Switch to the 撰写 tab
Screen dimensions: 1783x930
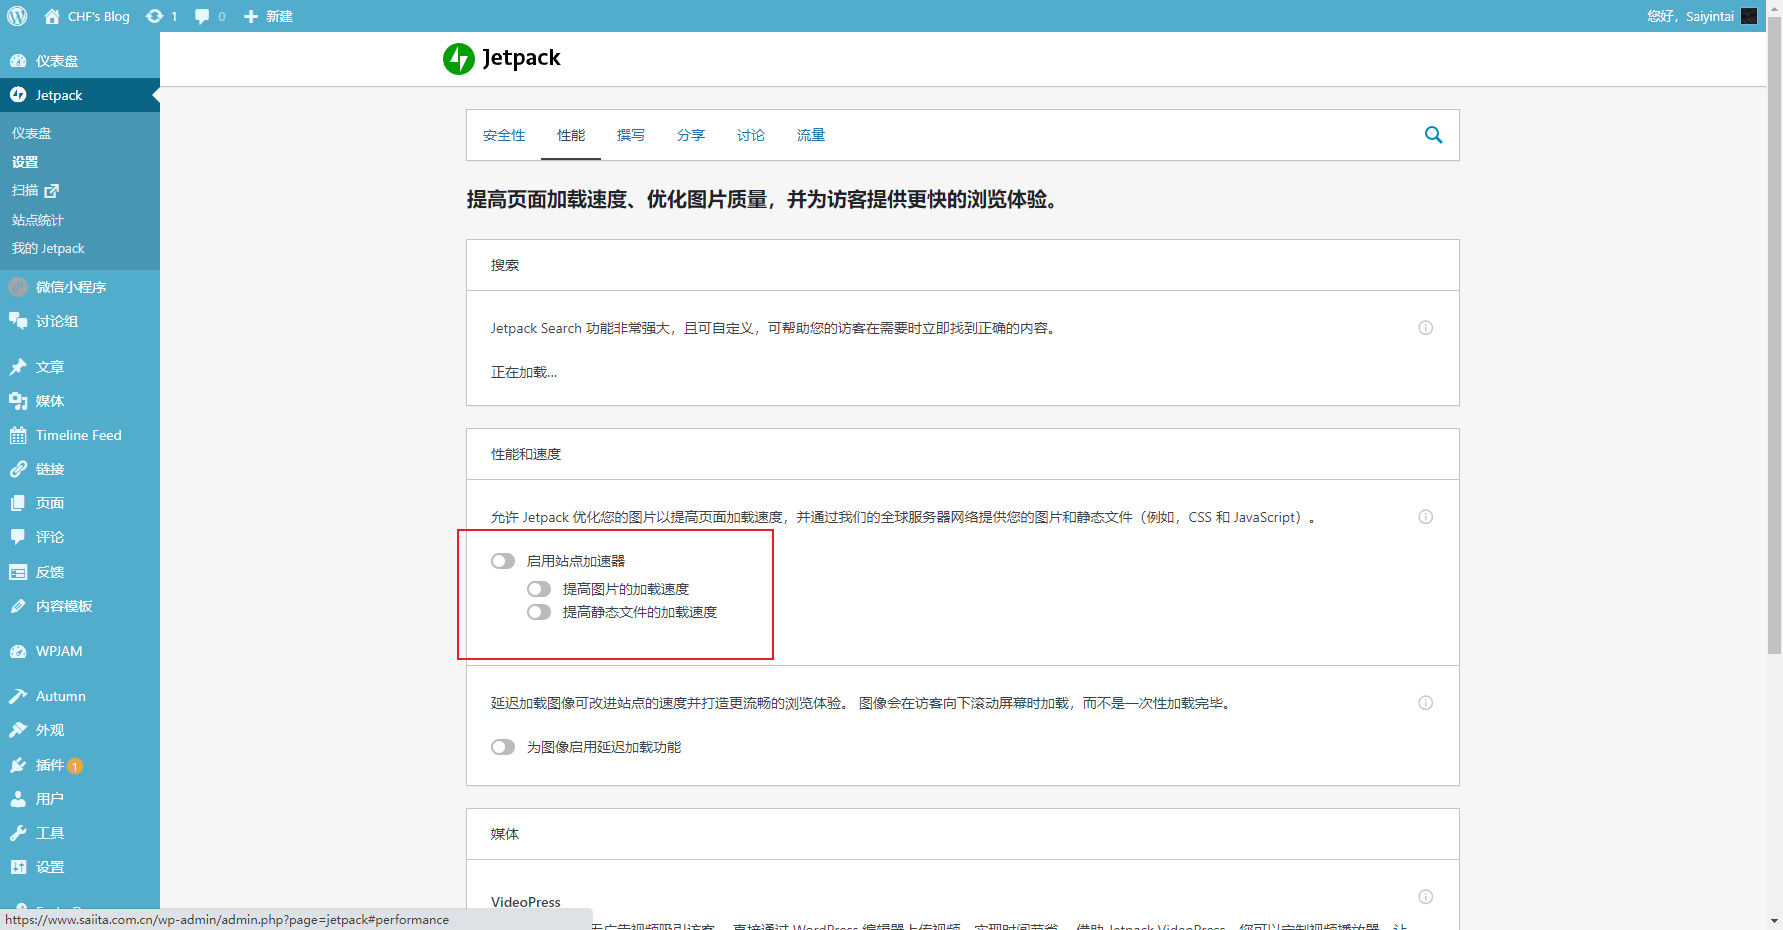630,135
